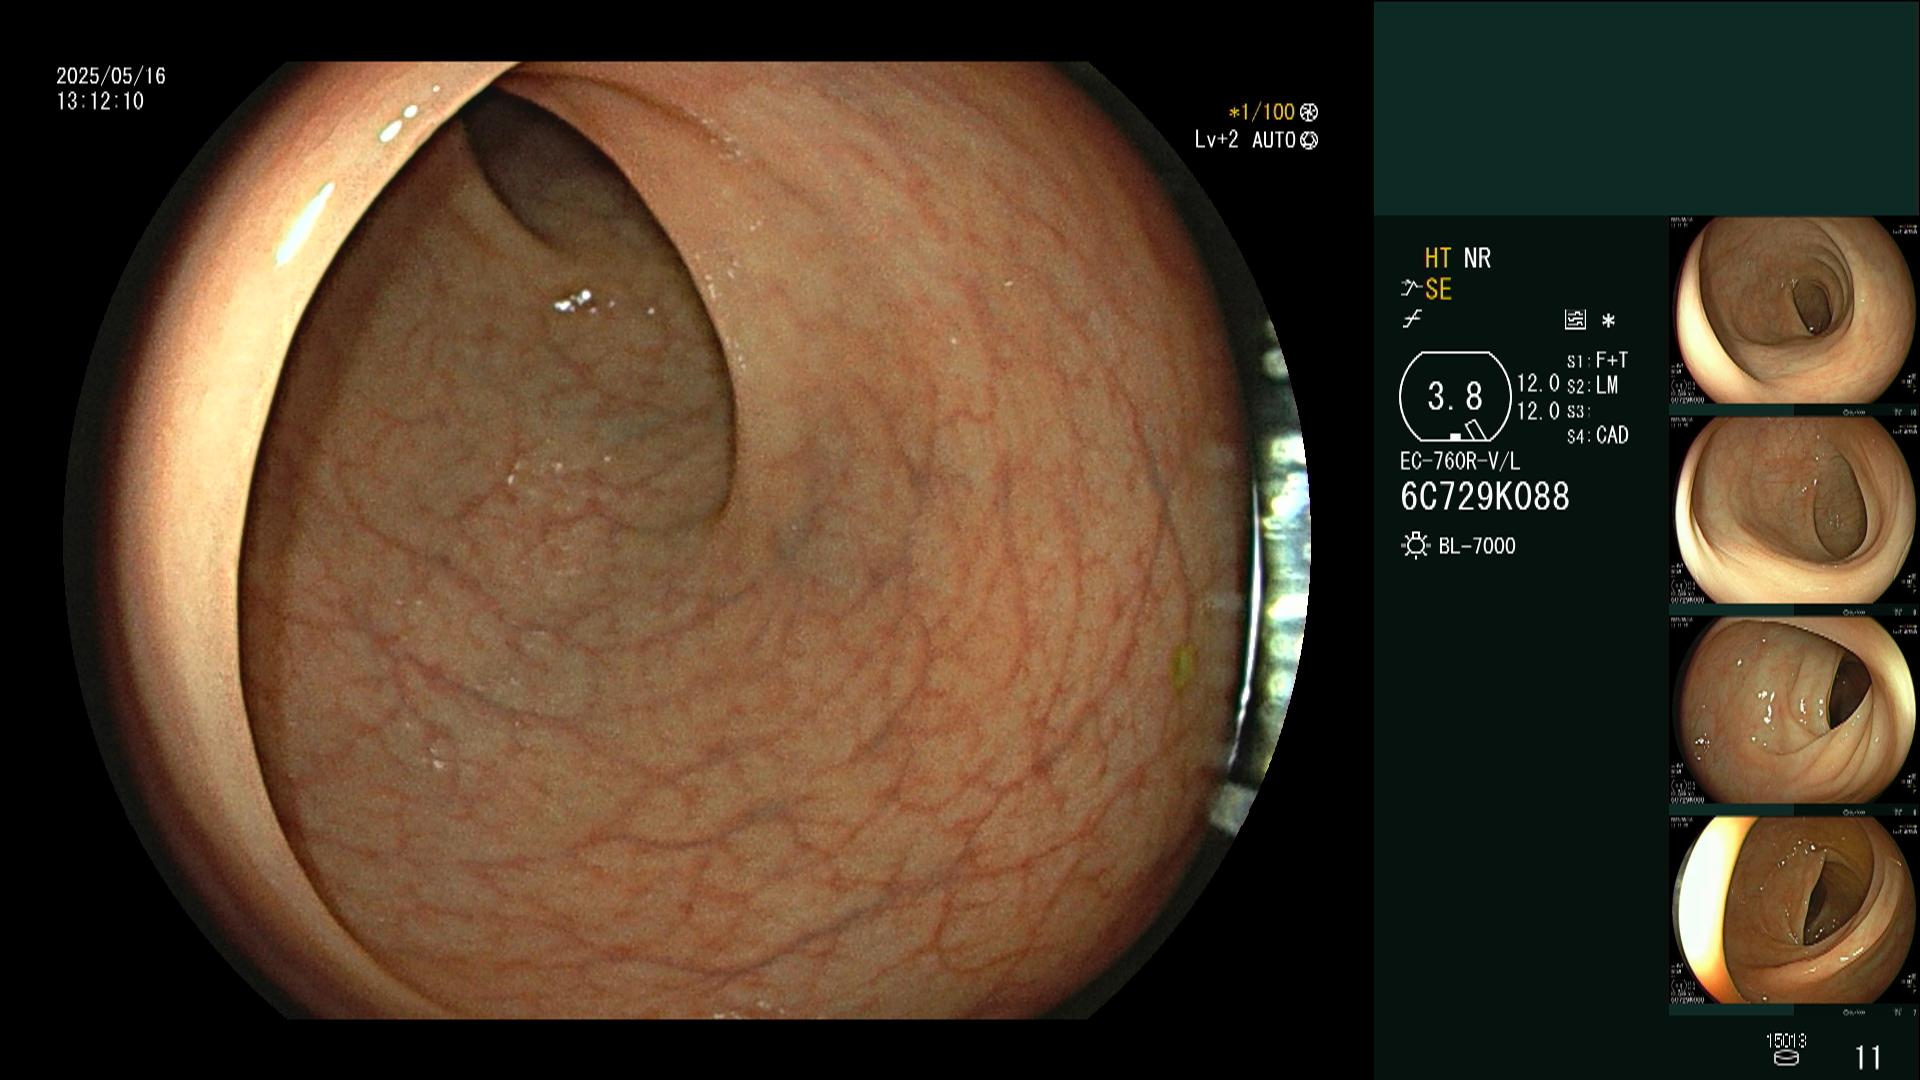Click the storage disk icon under 15013
Viewport: 1920px width, 1080px height.
point(1785,1057)
